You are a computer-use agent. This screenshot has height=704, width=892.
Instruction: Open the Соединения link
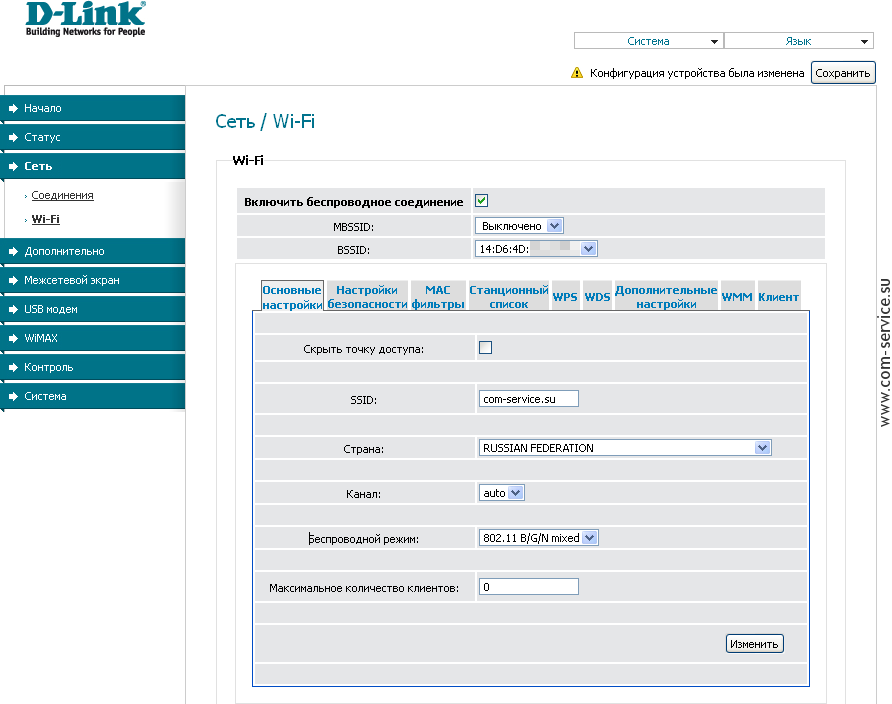pyautogui.click(x=63, y=195)
